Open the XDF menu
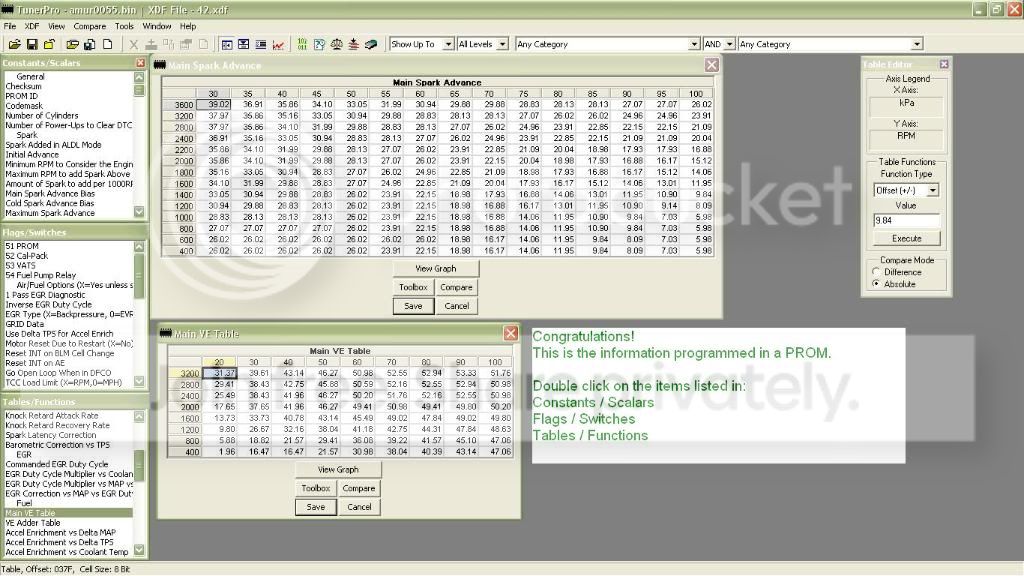Viewport: 1024px width, 576px height. click(31, 26)
